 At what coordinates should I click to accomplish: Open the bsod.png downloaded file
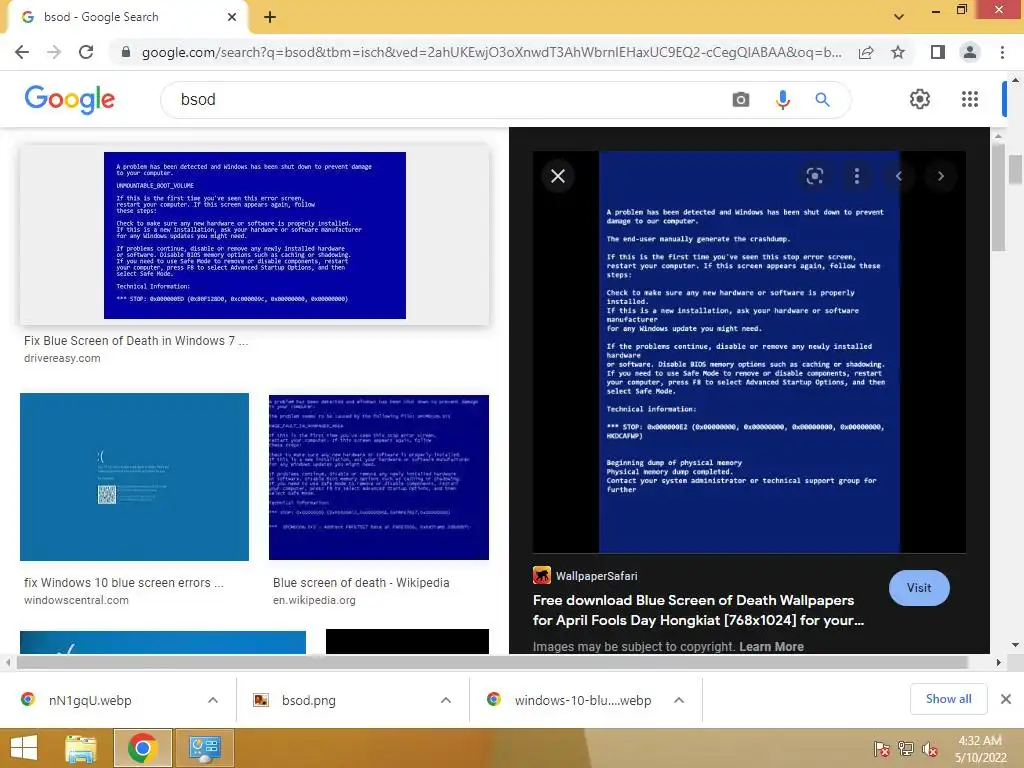308,700
